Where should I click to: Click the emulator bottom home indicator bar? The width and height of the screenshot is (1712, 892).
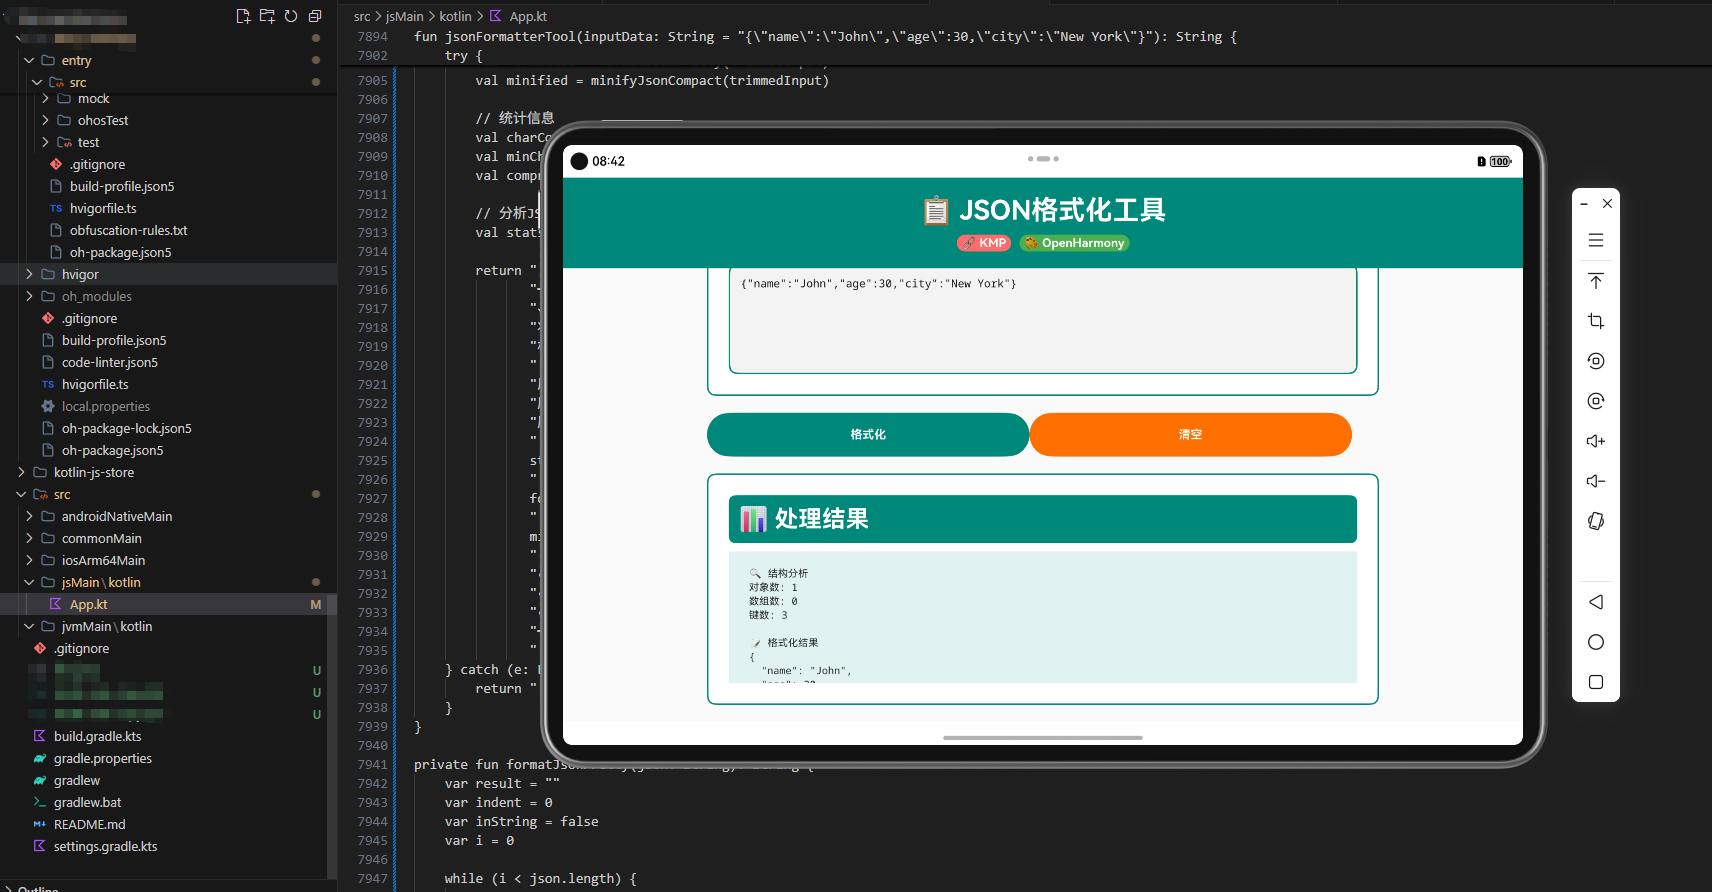1042,738
